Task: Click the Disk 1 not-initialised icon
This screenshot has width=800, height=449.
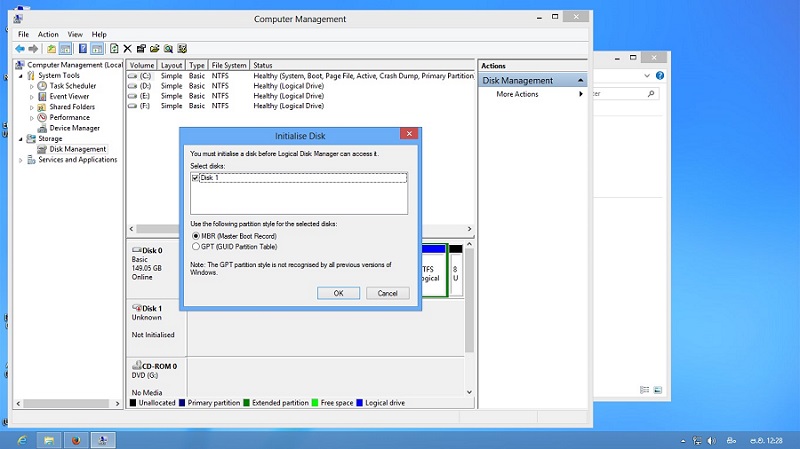Action: pyautogui.click(x=136, y=308)
